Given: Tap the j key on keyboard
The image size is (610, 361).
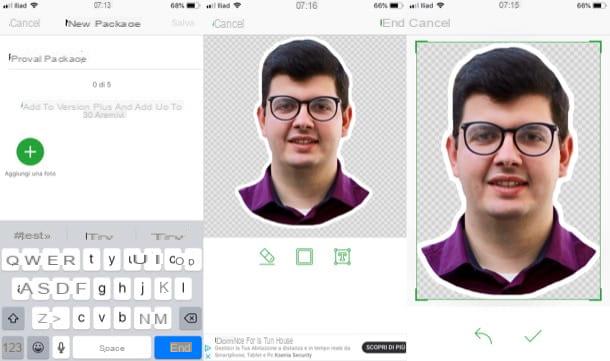Looking at the screenshot, I should (x=142, y=289).
